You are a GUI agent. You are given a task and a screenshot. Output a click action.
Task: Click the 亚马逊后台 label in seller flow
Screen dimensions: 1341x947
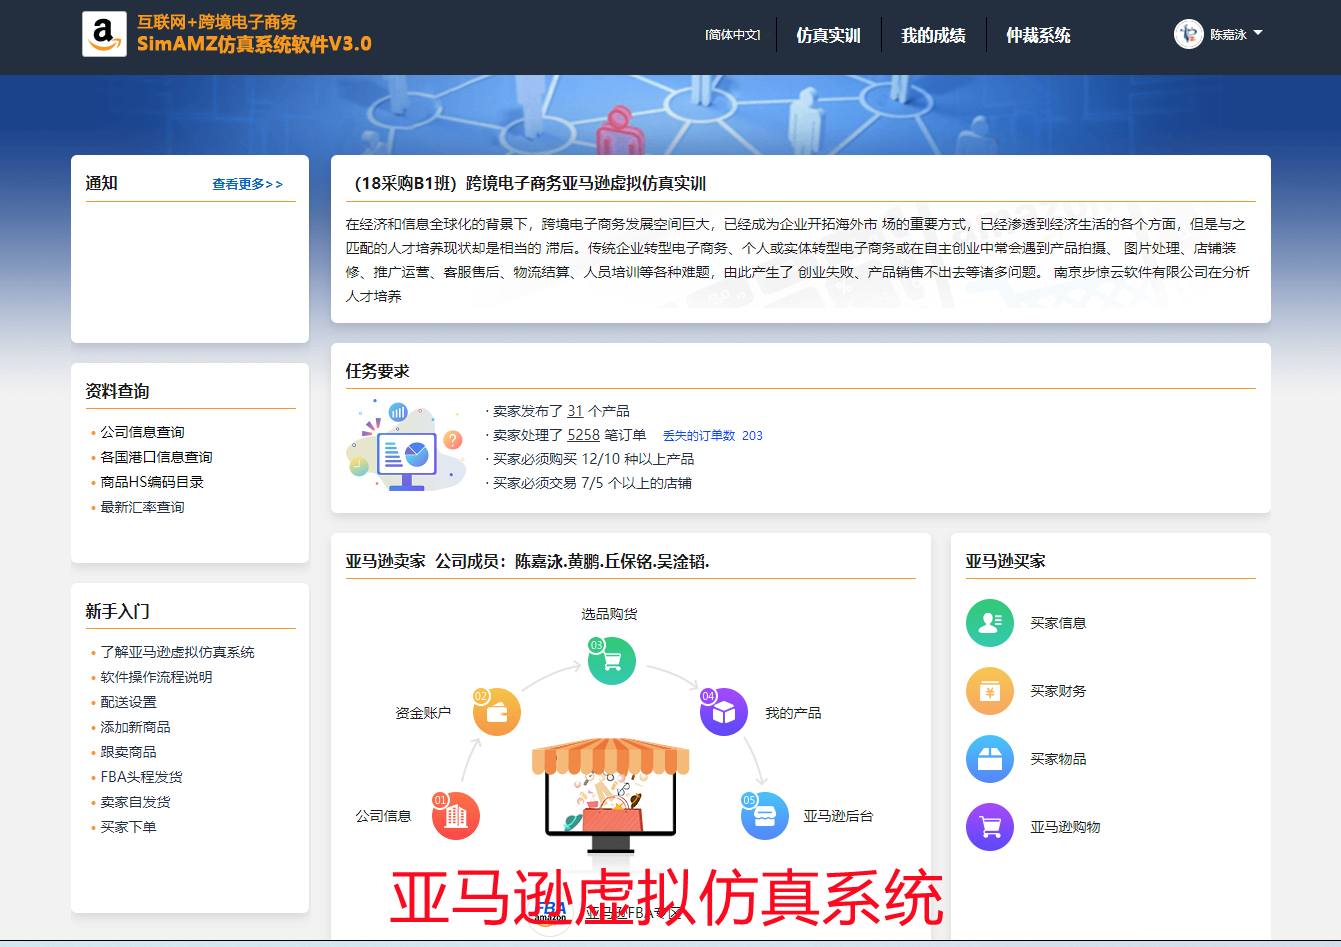coord(838,816)
